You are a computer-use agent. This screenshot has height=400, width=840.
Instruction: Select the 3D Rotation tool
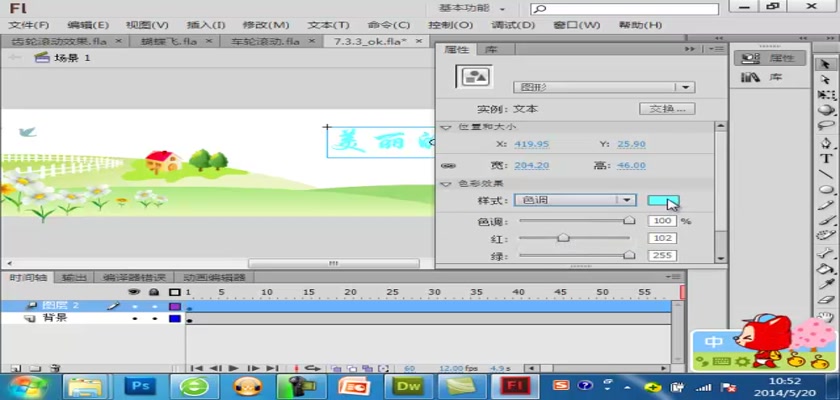coord(826,110)
